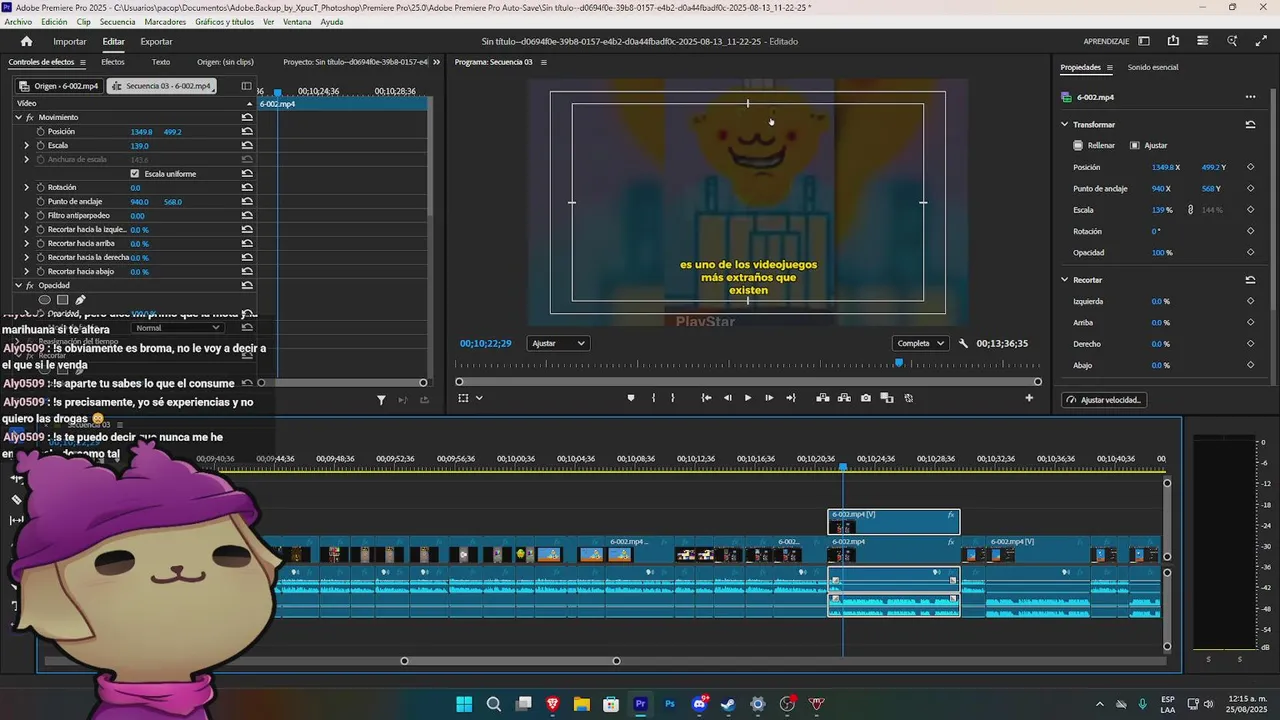1280x720 pixels.
Task: Open more options for 6-002.mp4 clip
Action: pos(1250,97)
